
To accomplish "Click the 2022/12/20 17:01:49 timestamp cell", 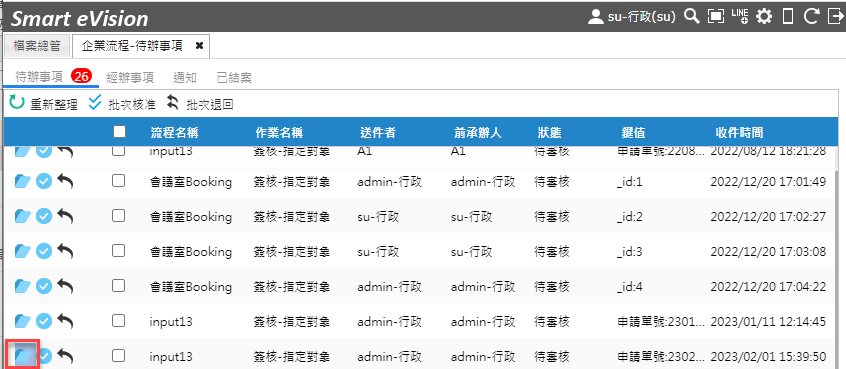I will [768, 182].
